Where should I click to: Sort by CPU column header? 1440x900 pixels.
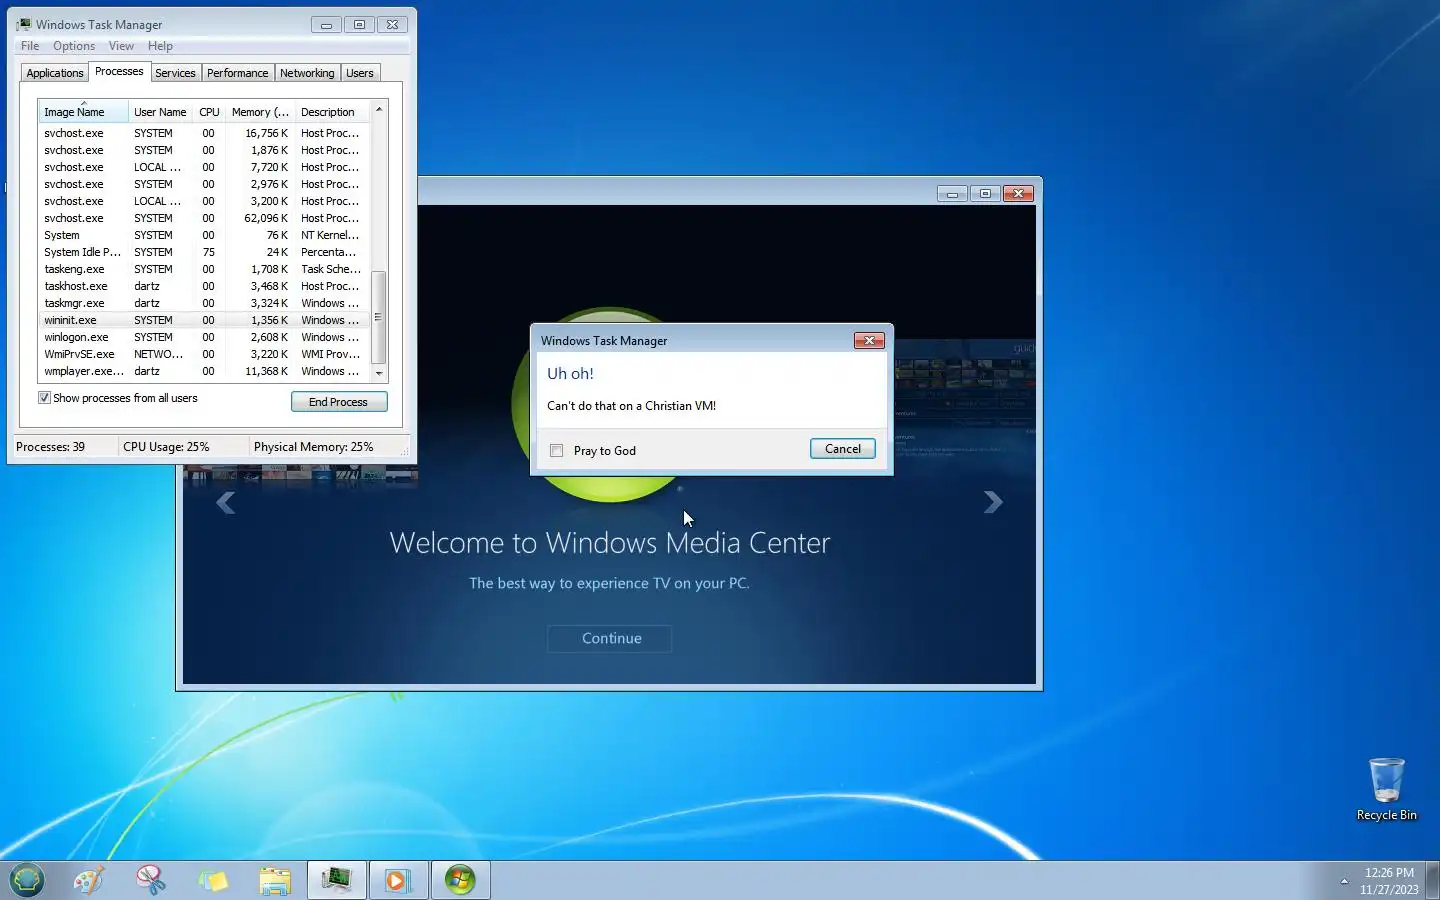point(209,112)
